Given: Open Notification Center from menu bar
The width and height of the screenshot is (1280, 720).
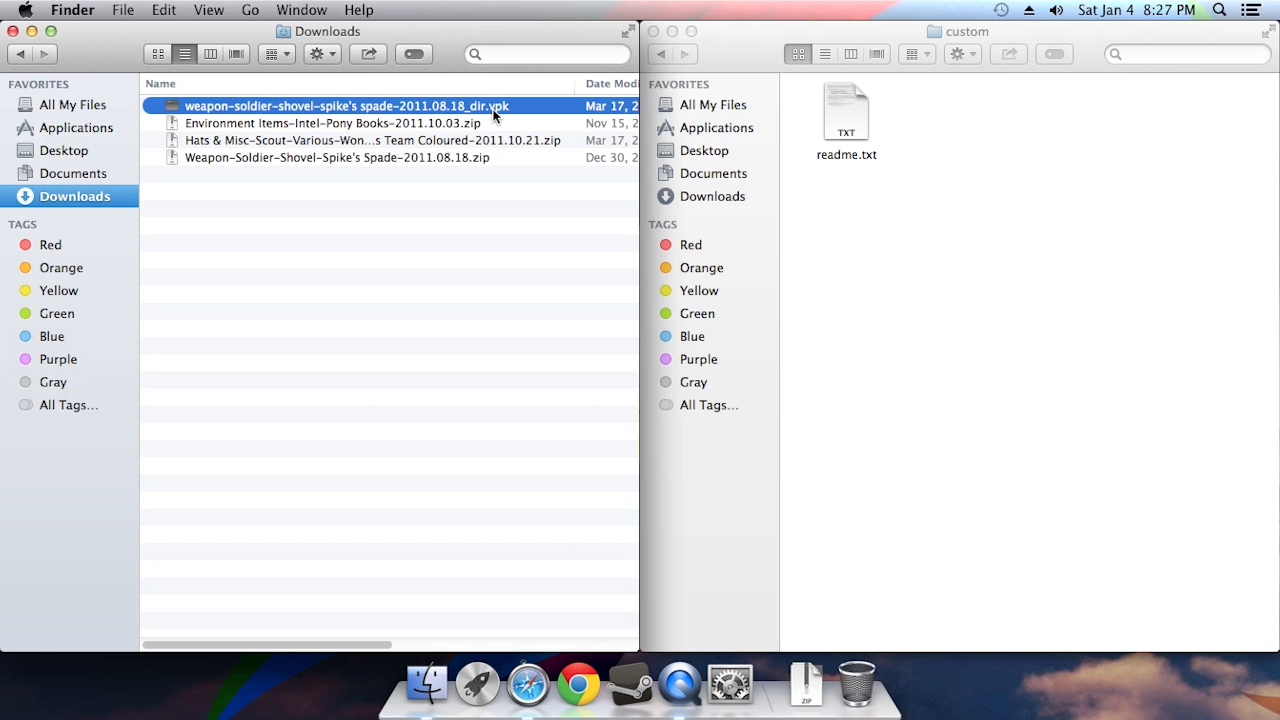Looking at the screenshot, I should (x=1251, y=10).
